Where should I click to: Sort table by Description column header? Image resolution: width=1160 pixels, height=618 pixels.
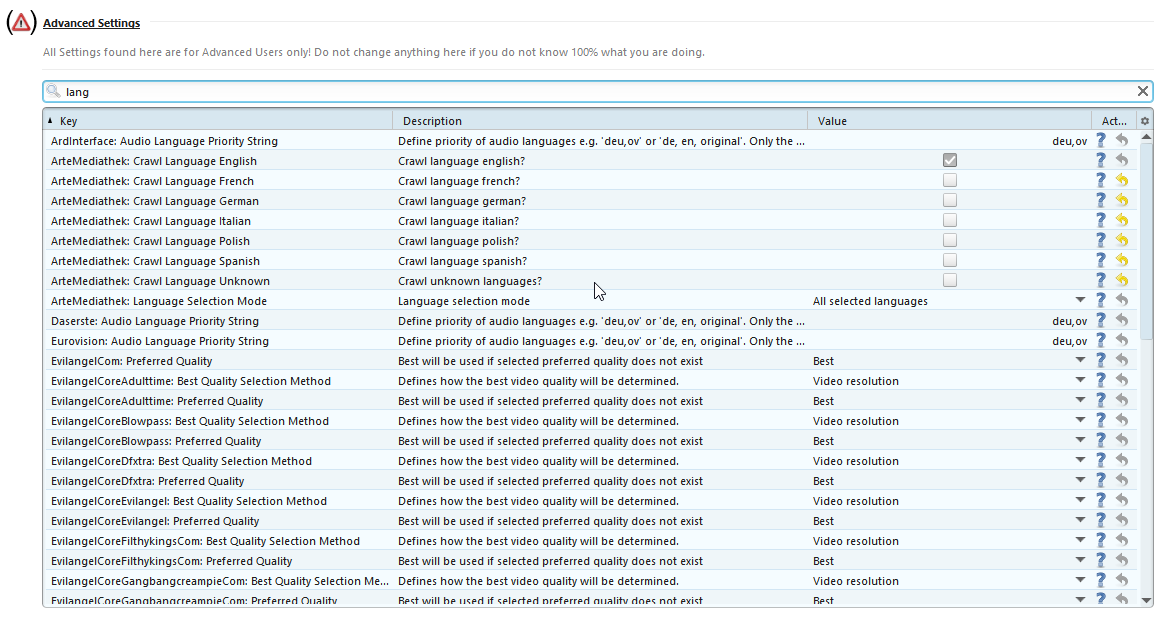click(x=600, y=121)
